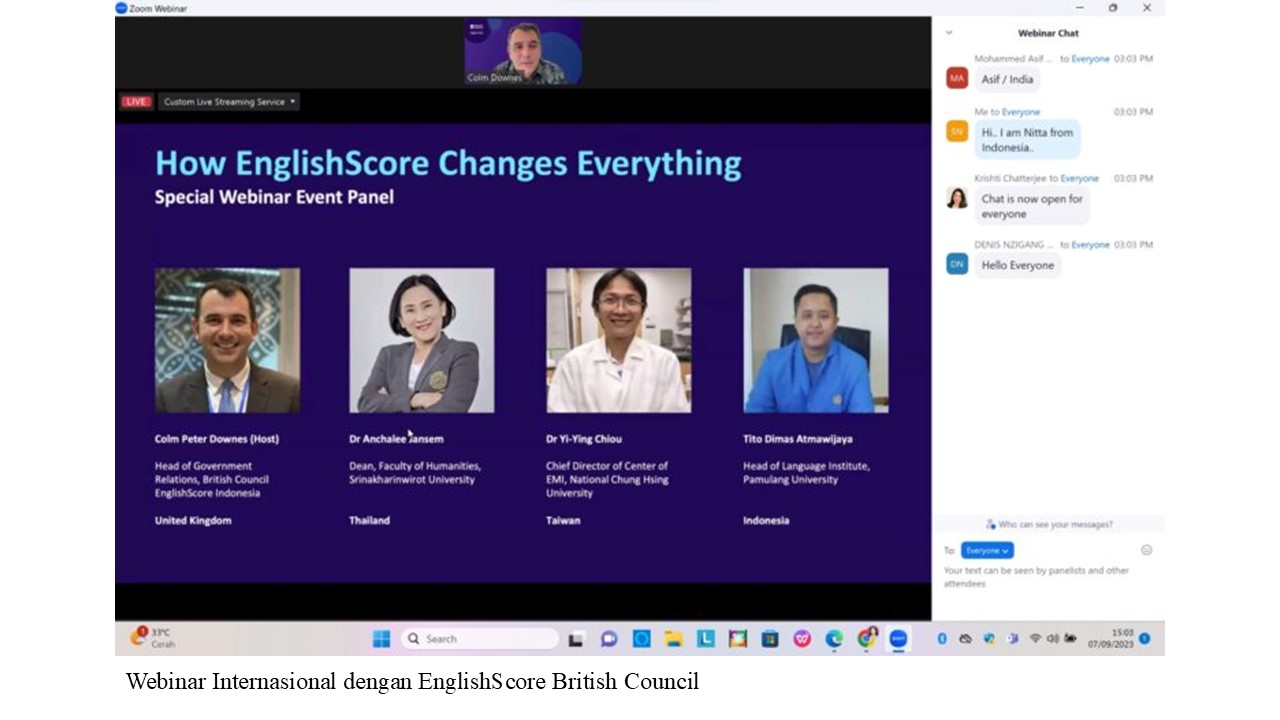The width and height of the screenshot is (1280, 720).
Task: Click the 'How EnglishScore Changes Everything' slide title
Action: click(x=448, y=163)
